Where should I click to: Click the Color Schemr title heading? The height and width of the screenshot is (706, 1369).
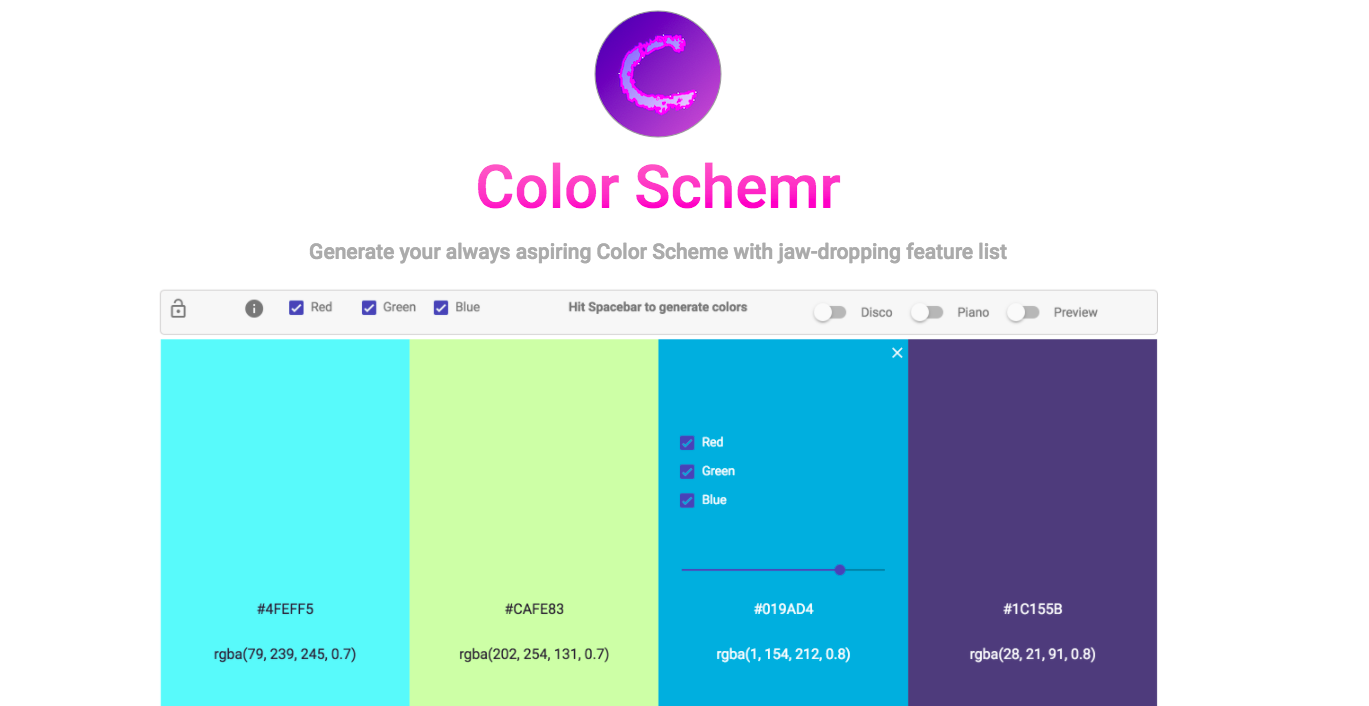tap(658, 187)
